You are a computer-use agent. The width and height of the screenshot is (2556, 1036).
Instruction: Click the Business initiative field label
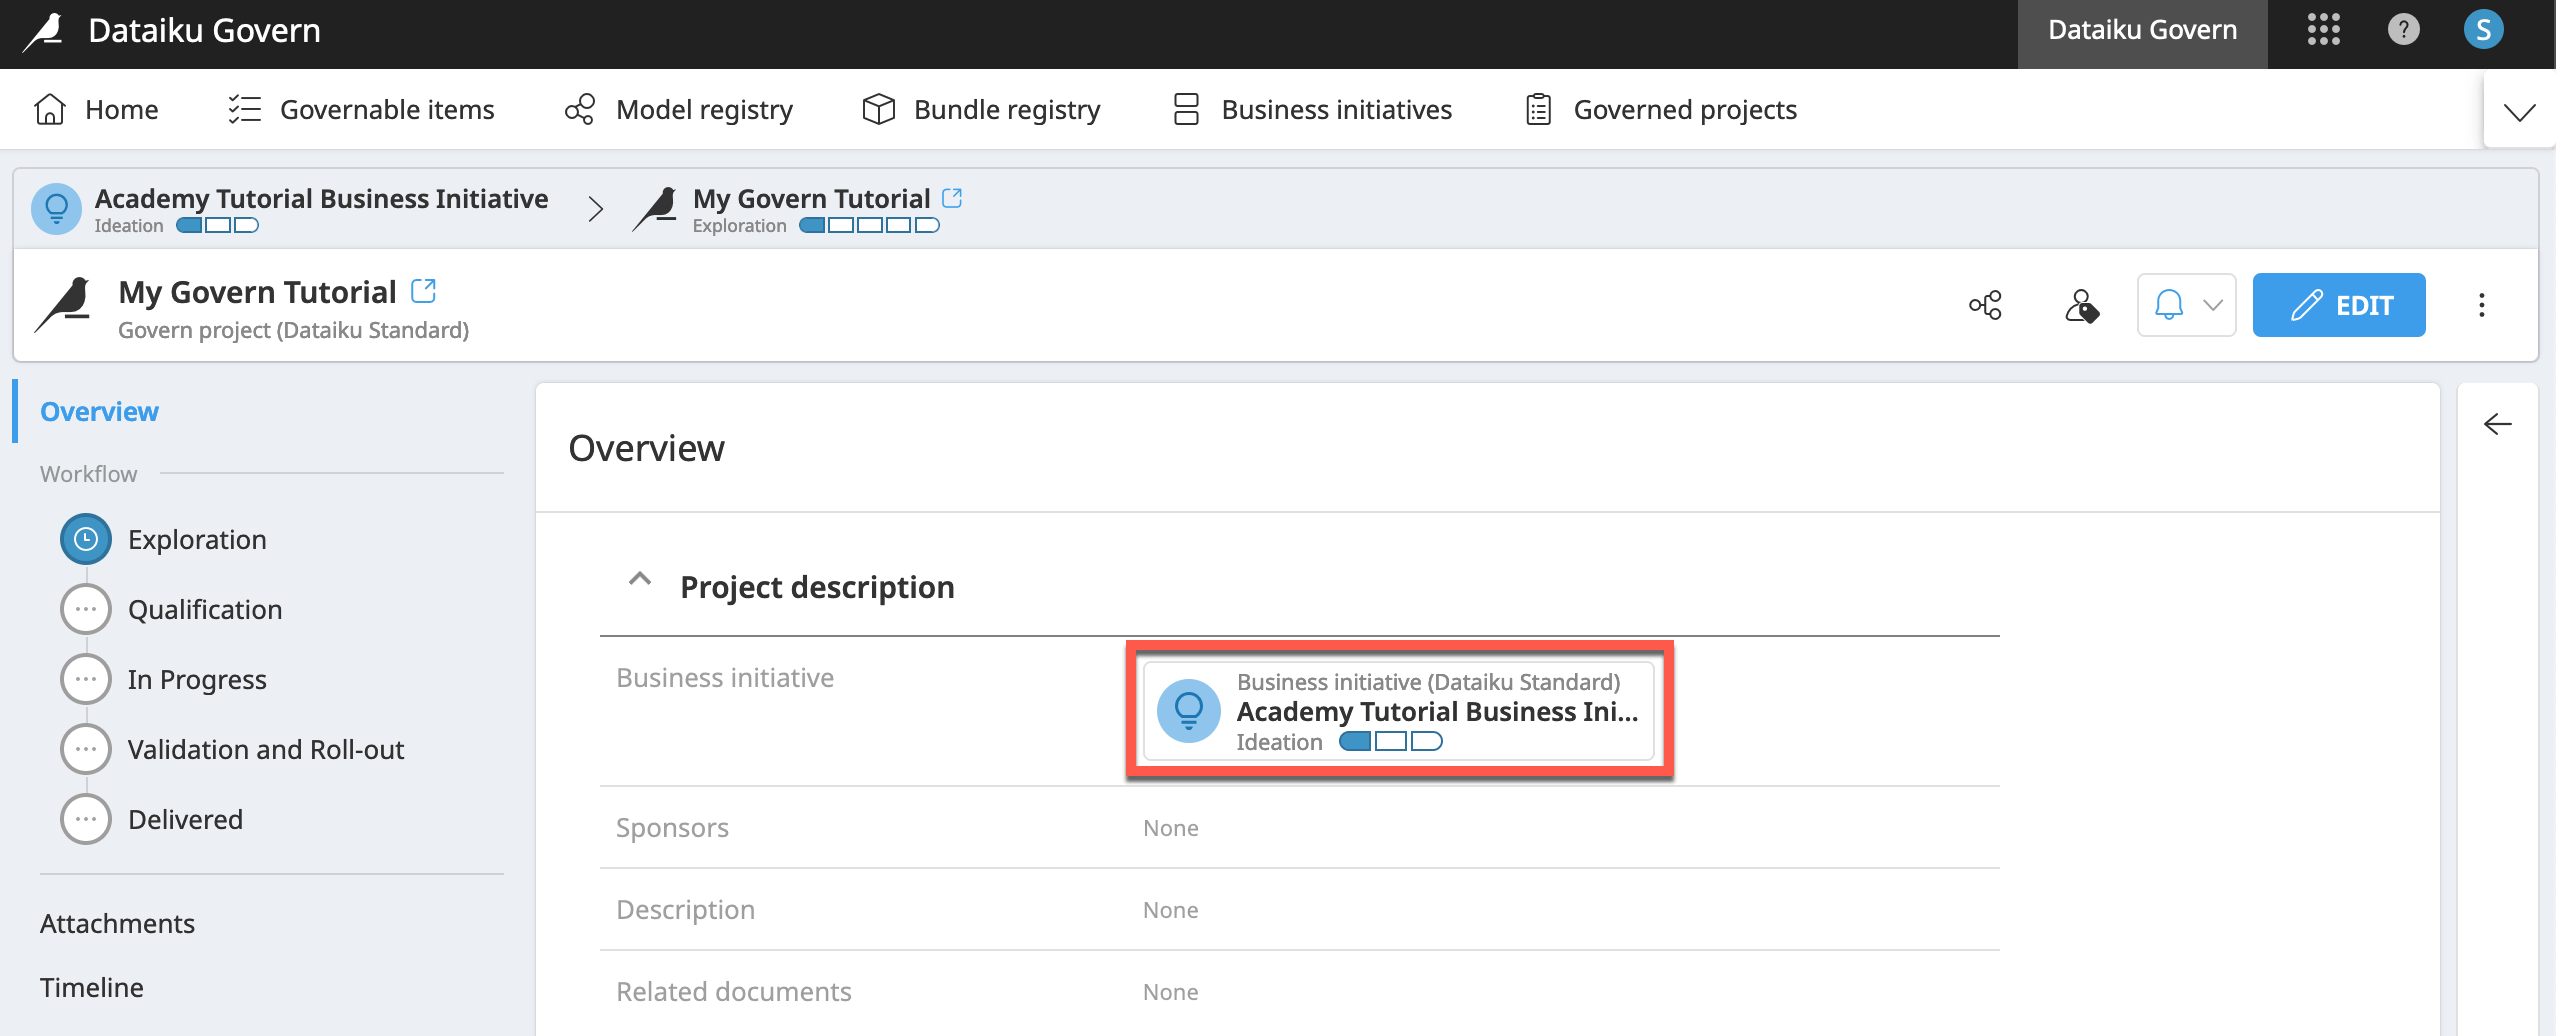[725, 678]
